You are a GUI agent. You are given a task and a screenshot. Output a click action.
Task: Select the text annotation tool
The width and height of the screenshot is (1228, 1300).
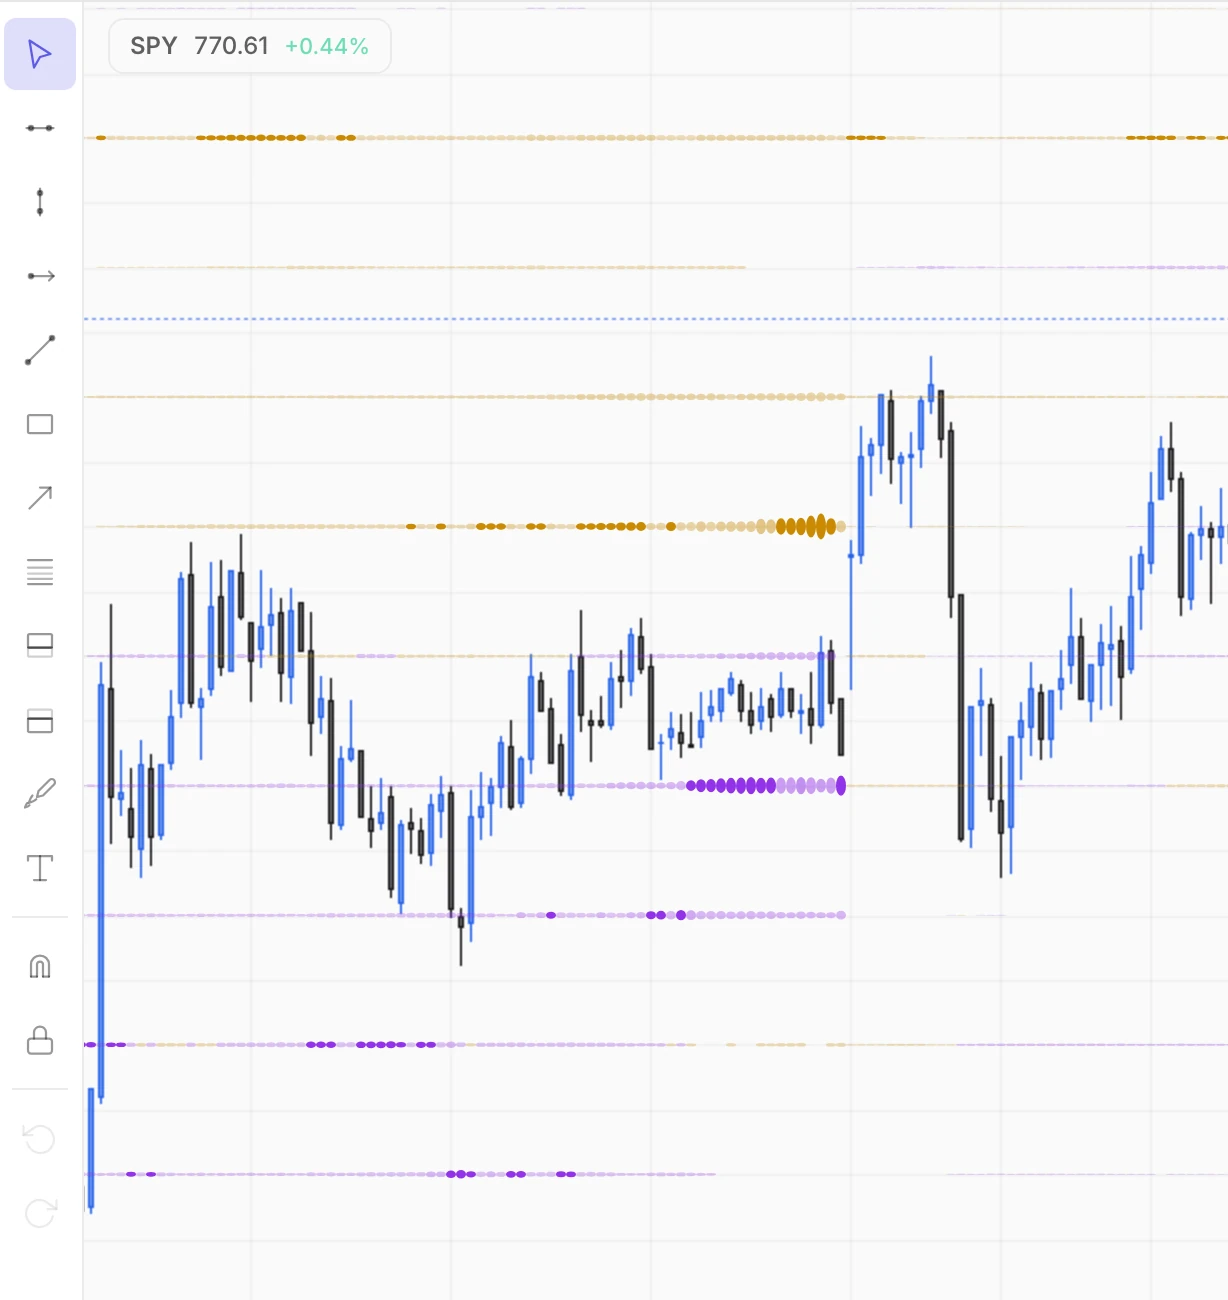tap(40, 868)
